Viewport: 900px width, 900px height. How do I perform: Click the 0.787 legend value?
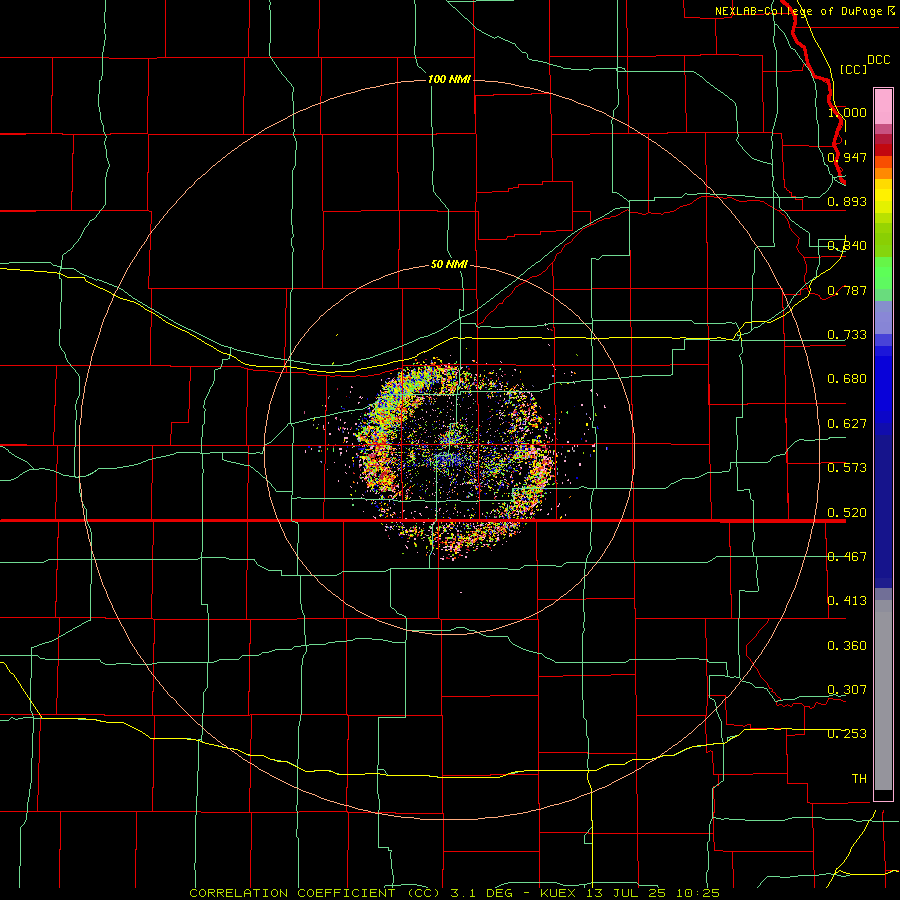(x=847, y=290)
